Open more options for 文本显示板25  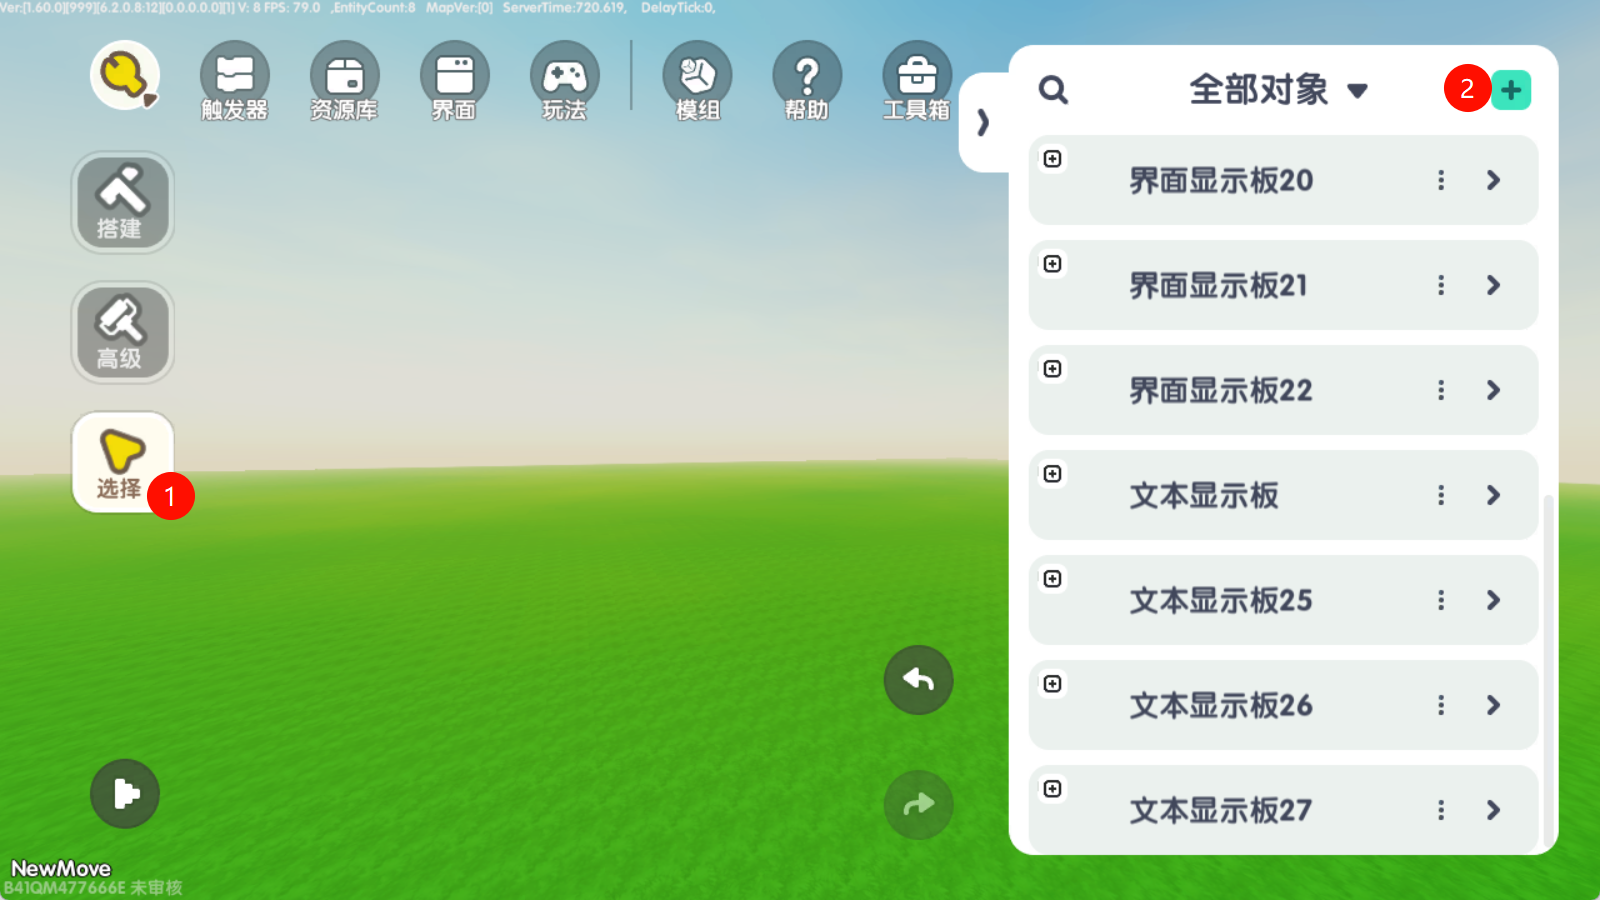point(1441,600)
